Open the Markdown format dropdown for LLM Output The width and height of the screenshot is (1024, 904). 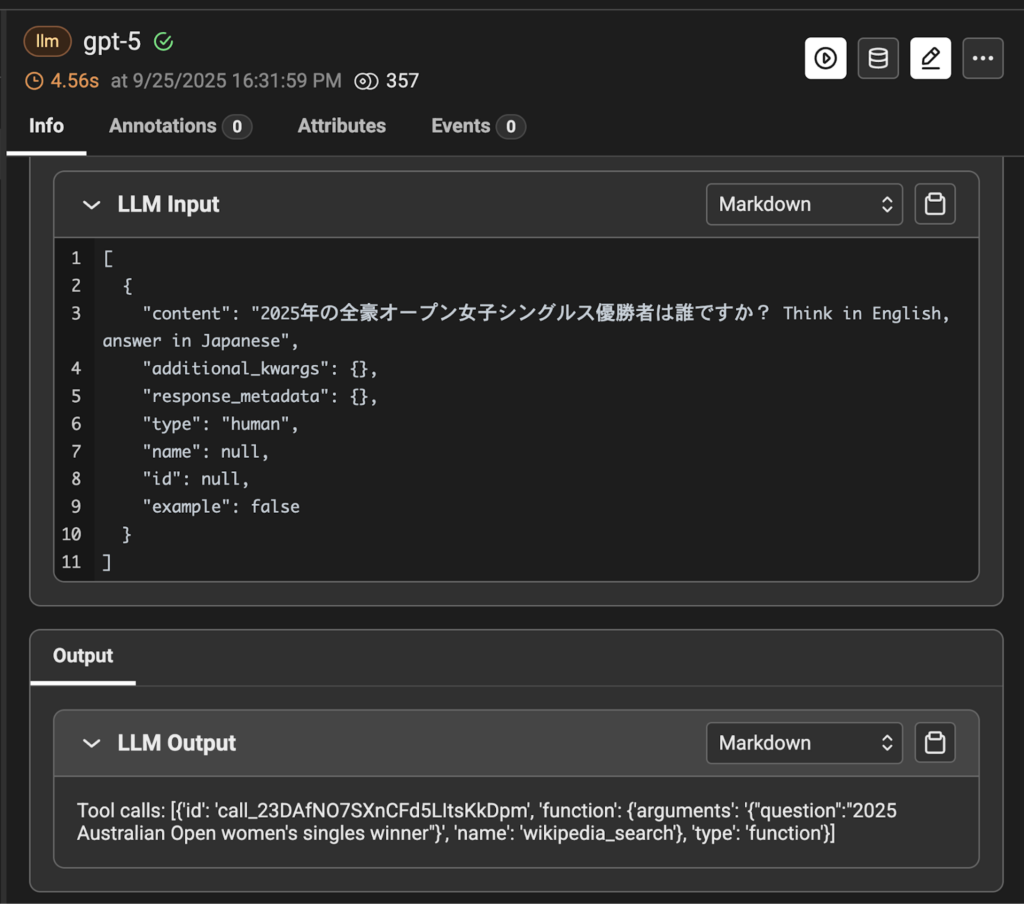click(804, 743)
